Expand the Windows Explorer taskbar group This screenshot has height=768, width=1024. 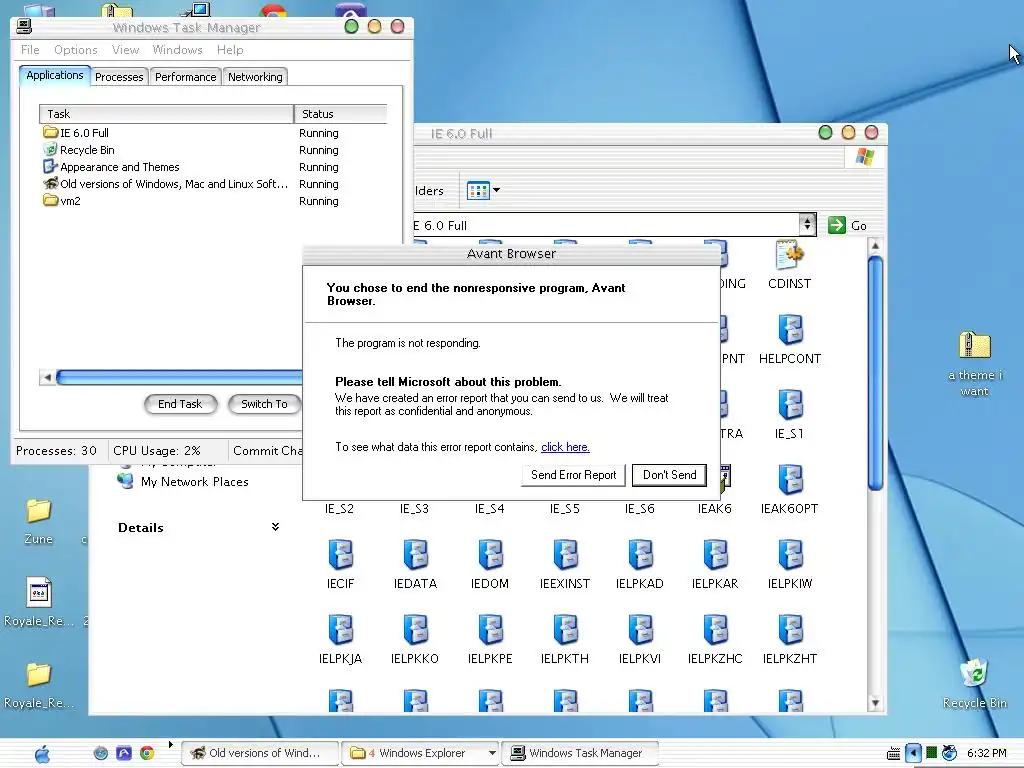492,753
